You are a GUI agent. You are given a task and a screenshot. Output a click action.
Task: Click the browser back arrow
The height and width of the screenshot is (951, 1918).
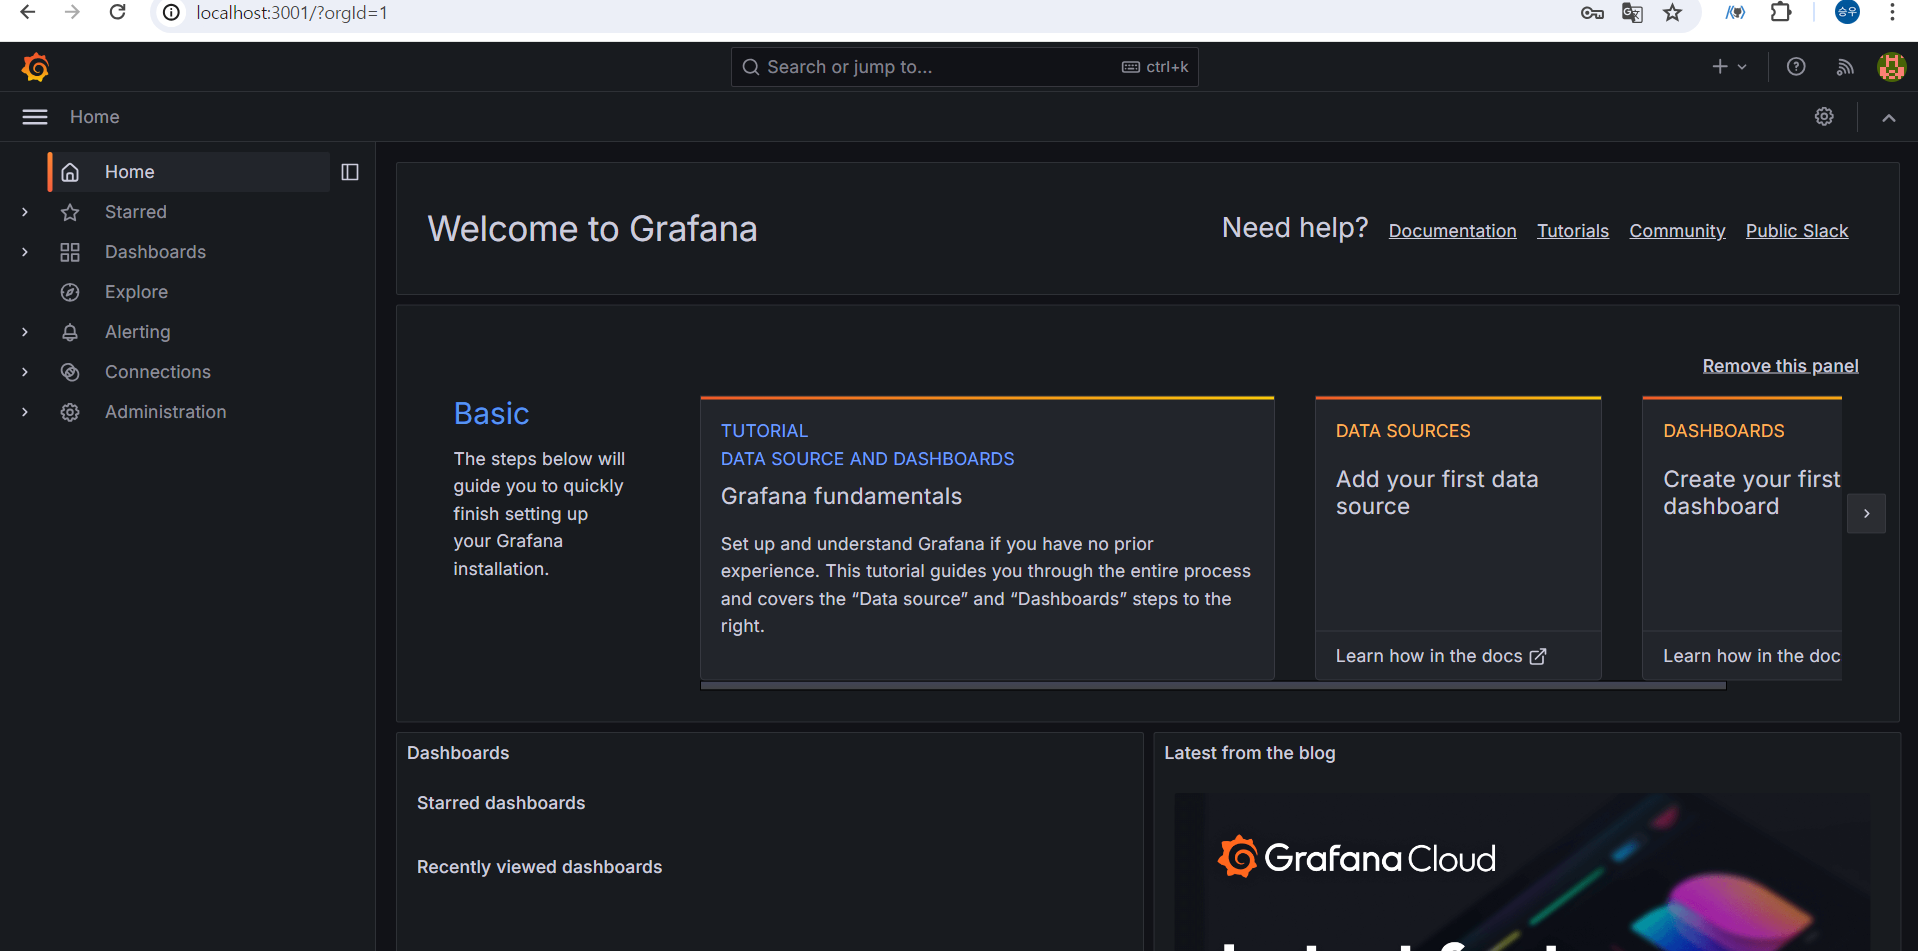pos(28,12)
